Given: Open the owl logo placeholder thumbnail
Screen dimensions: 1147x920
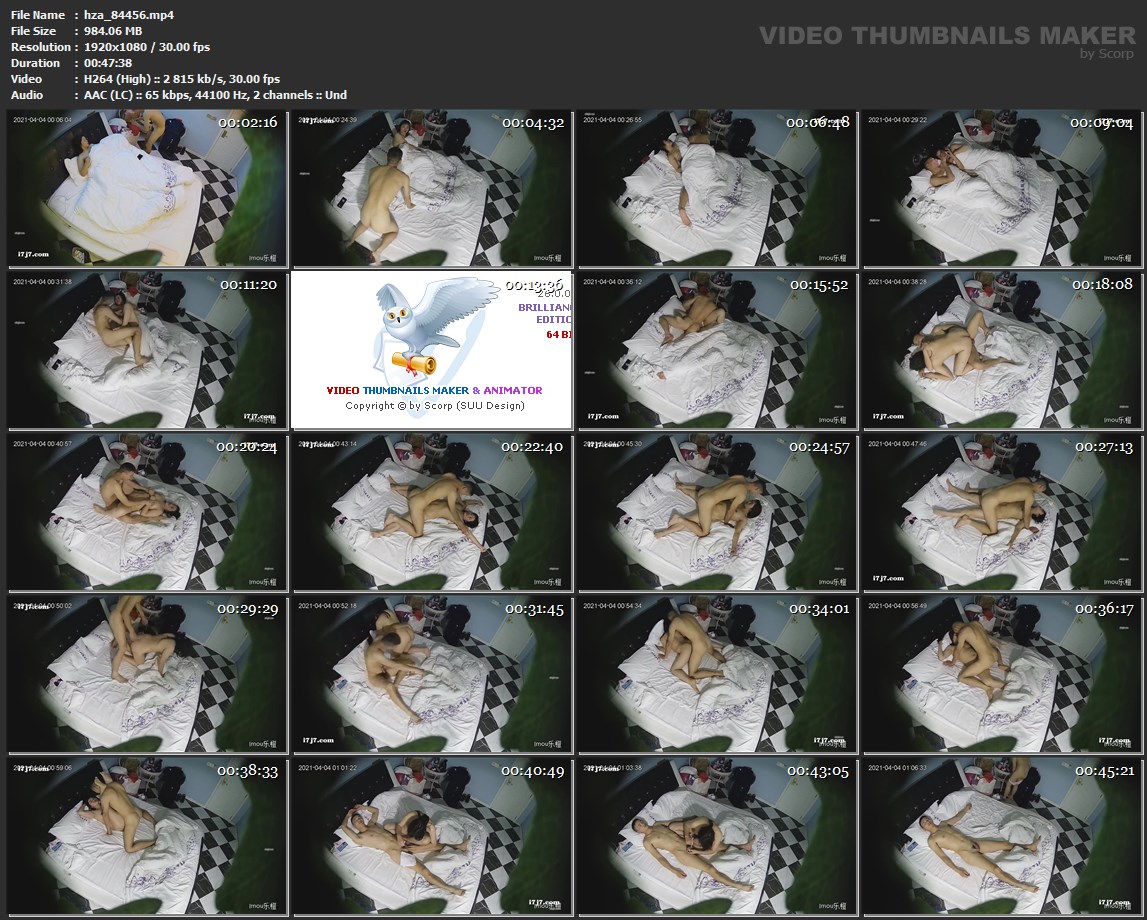Looking at the screenshot, I should pos(432,350).
